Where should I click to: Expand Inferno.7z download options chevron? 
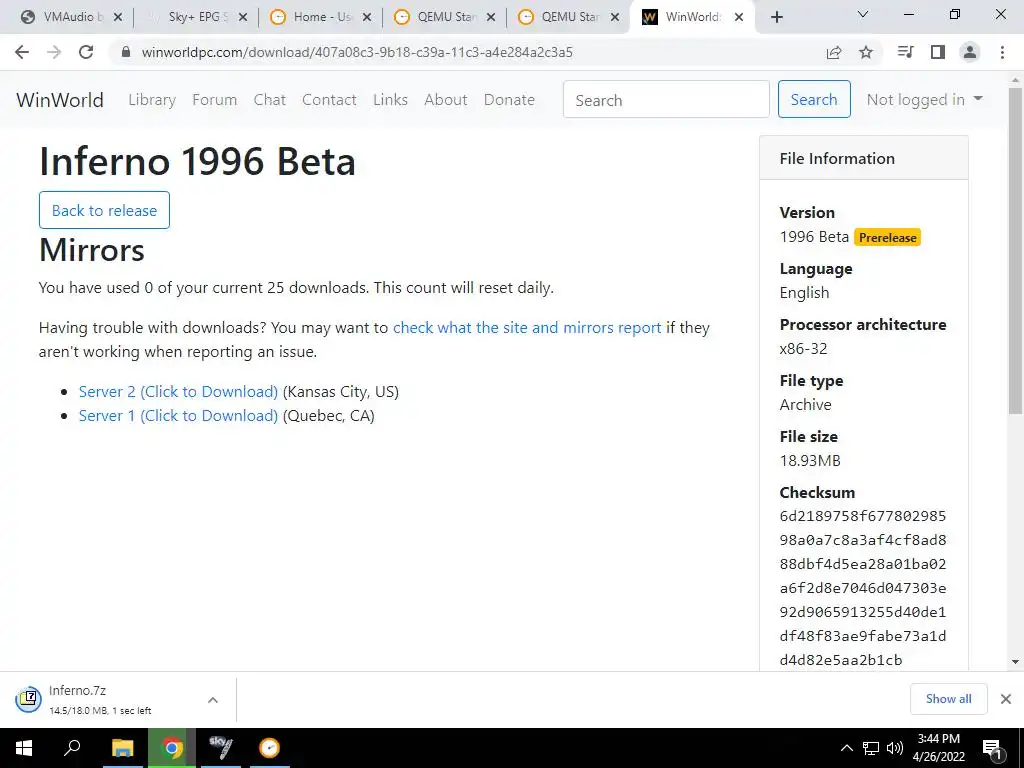[212, 700]
